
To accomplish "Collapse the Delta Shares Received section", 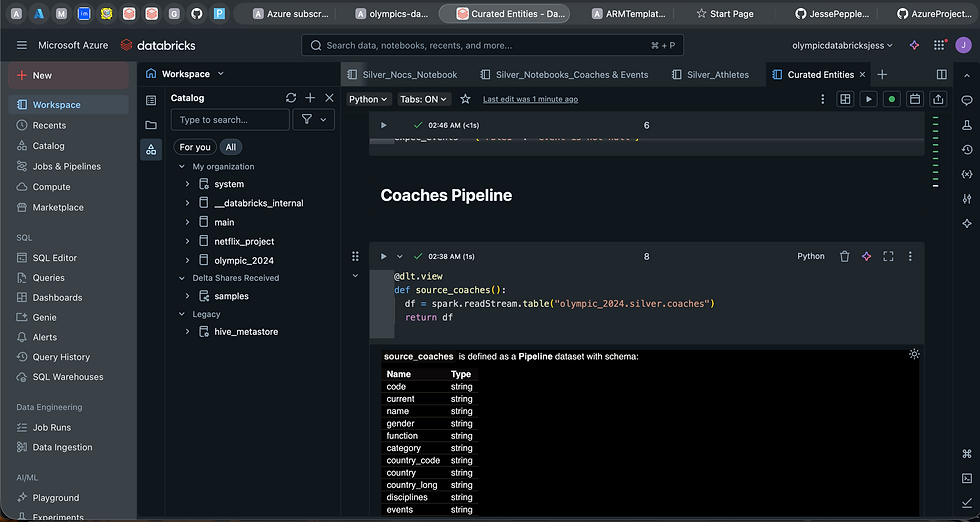I will point(182,278).
